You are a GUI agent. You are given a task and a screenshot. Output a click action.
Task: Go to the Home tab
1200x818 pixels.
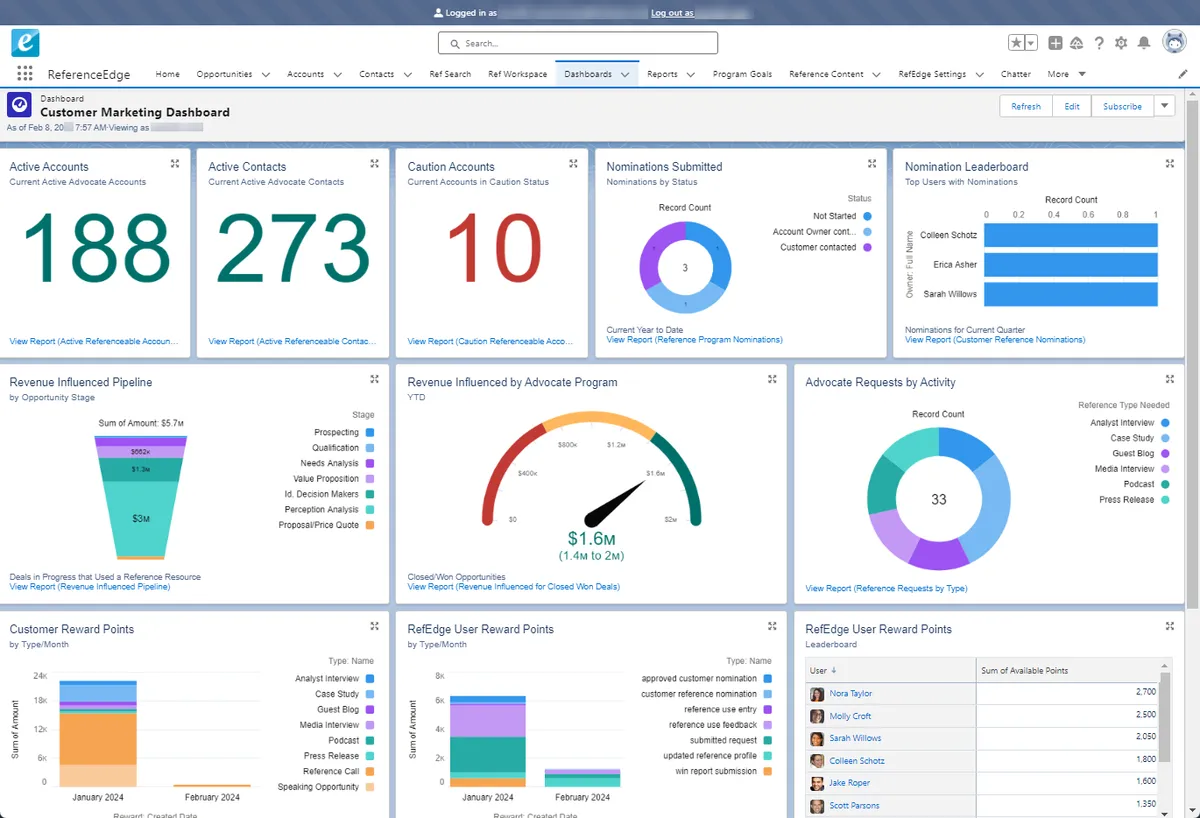(x=168, y=74)
